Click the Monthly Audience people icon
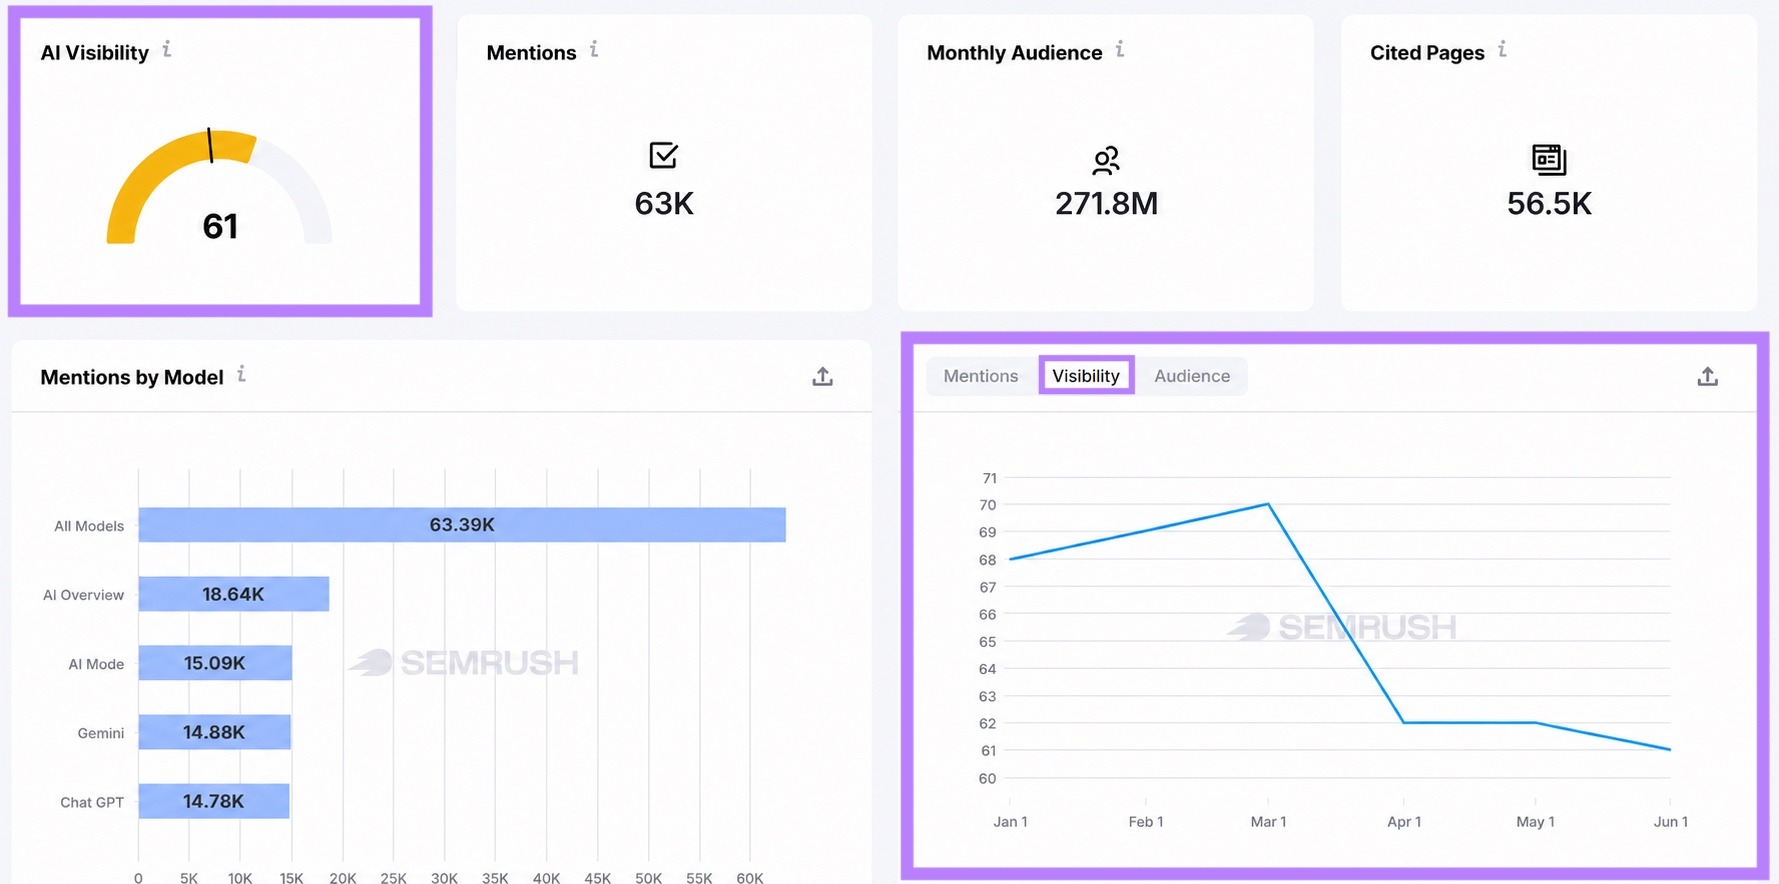Image resolution: width=1779 pixels, height=884 pixels. point(1106,160)
